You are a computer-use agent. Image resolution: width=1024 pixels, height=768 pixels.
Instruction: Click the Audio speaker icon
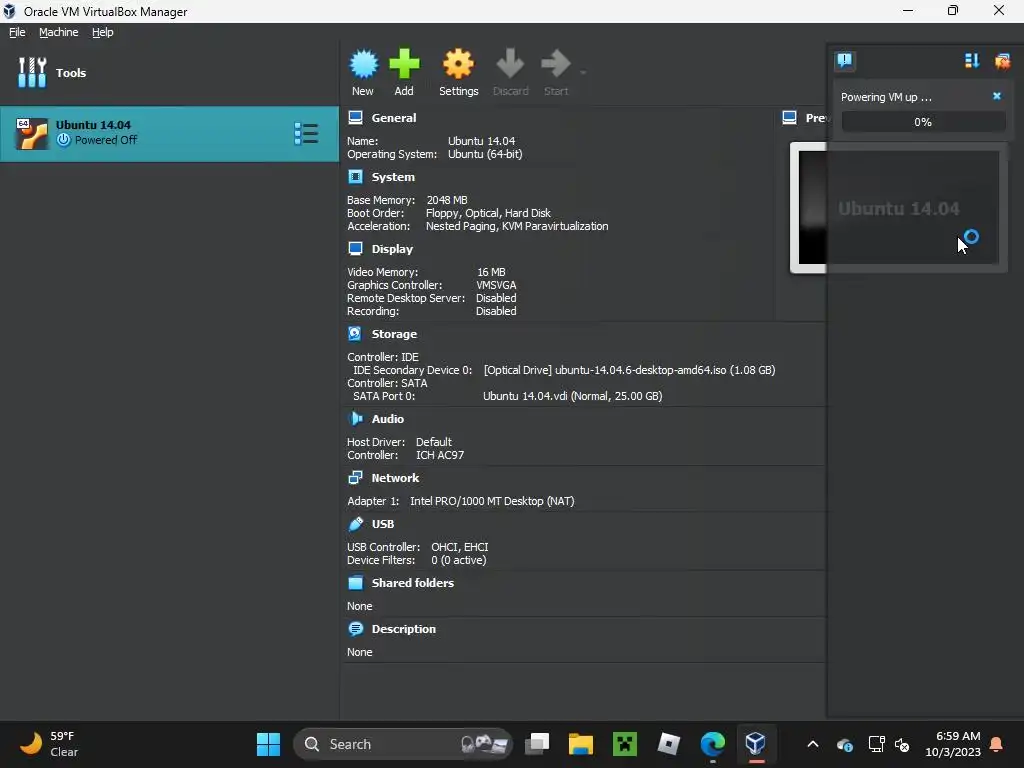(355, 418)
